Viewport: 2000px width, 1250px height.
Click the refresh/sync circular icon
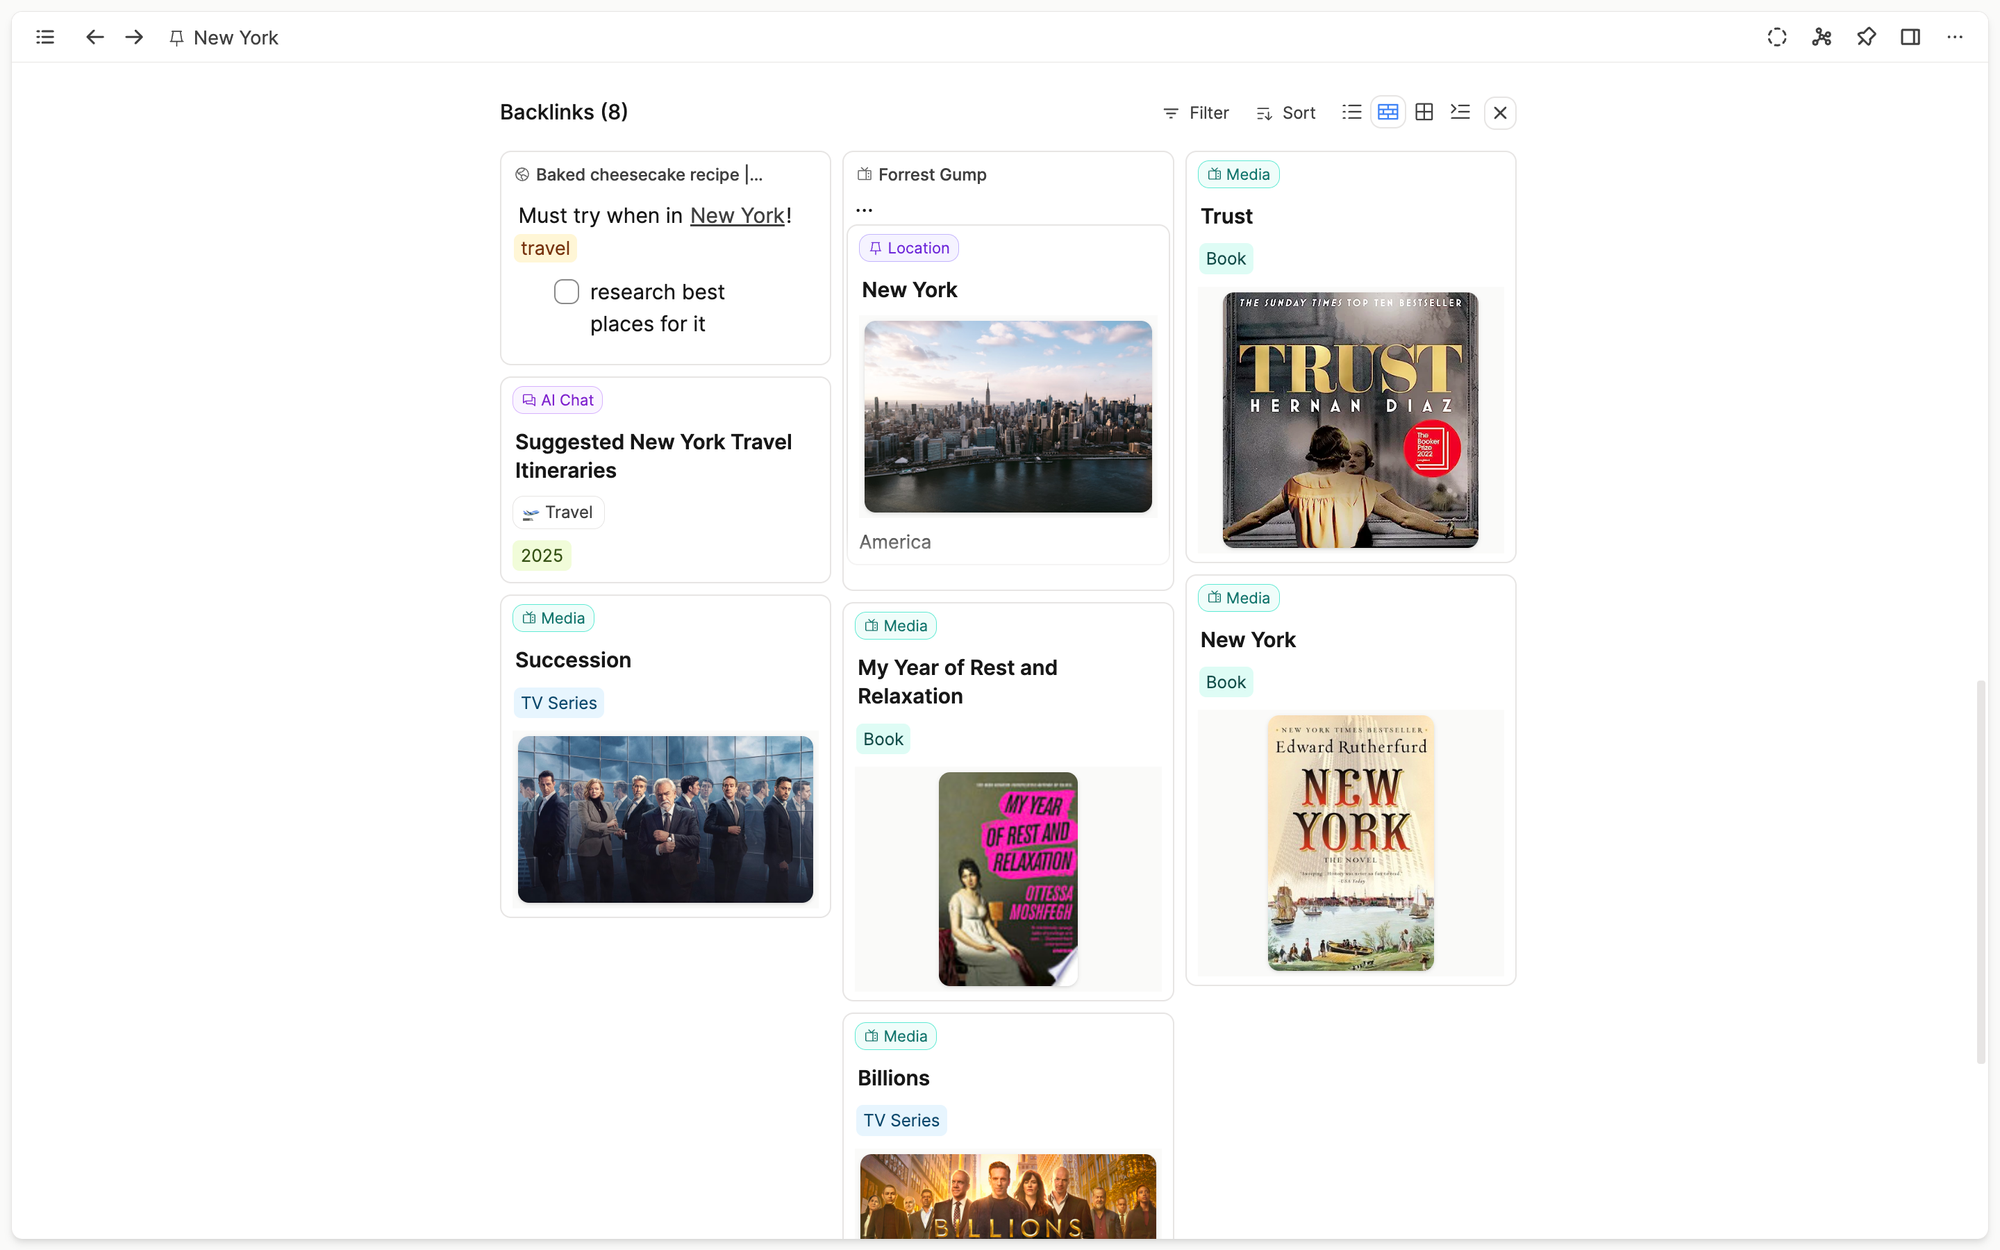(1777, 37)
